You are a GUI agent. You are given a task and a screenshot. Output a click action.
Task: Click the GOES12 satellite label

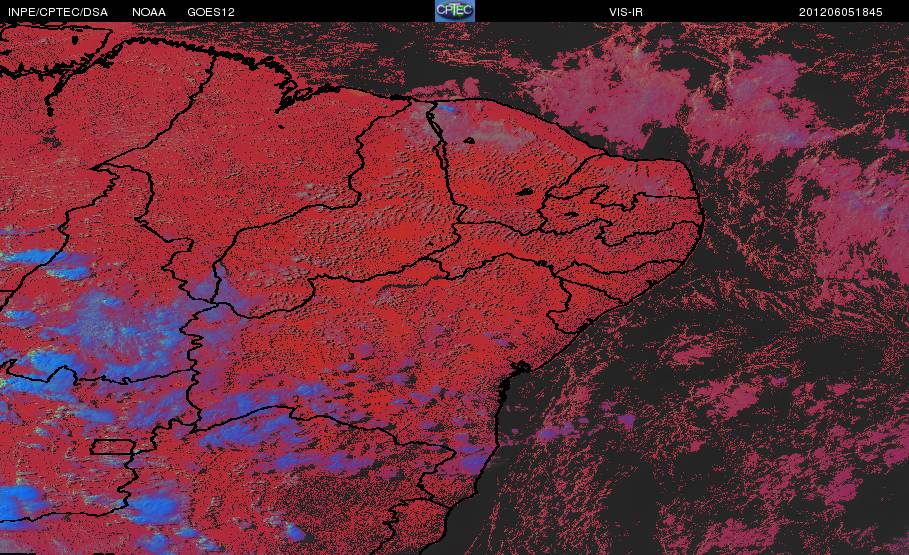click(211, 12)
